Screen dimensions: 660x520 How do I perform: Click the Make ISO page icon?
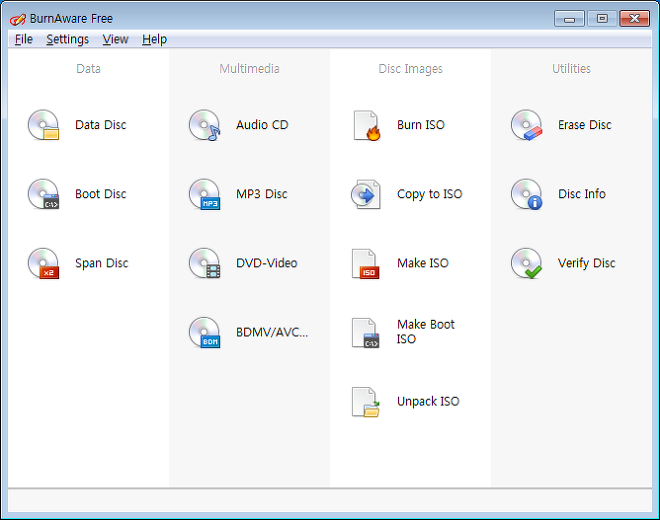tap(365, 264)
